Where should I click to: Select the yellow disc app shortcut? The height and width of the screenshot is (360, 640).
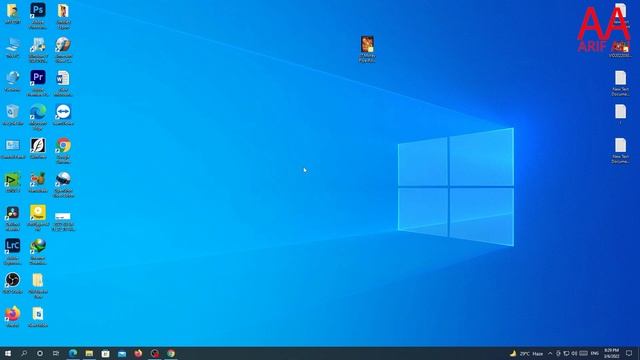[38, 218]
